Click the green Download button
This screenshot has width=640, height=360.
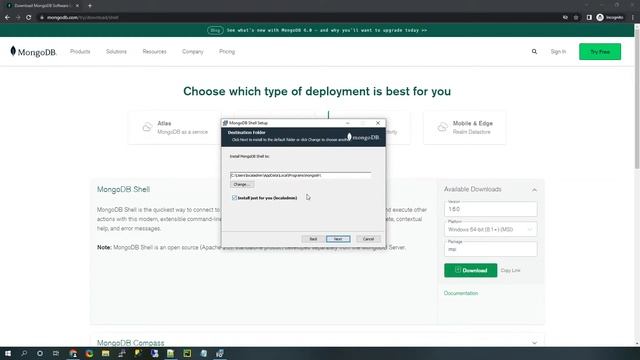click(471, 270)
